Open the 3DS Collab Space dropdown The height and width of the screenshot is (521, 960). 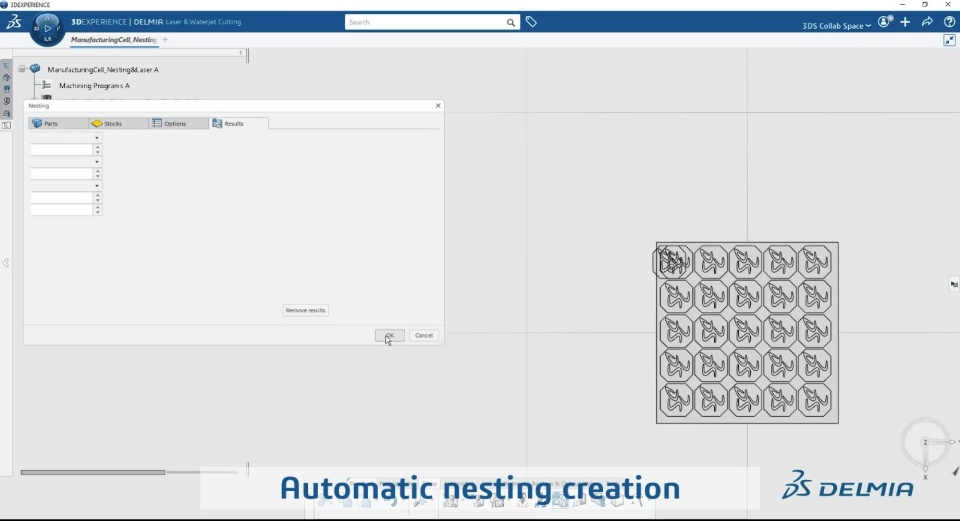coord(836,26)
